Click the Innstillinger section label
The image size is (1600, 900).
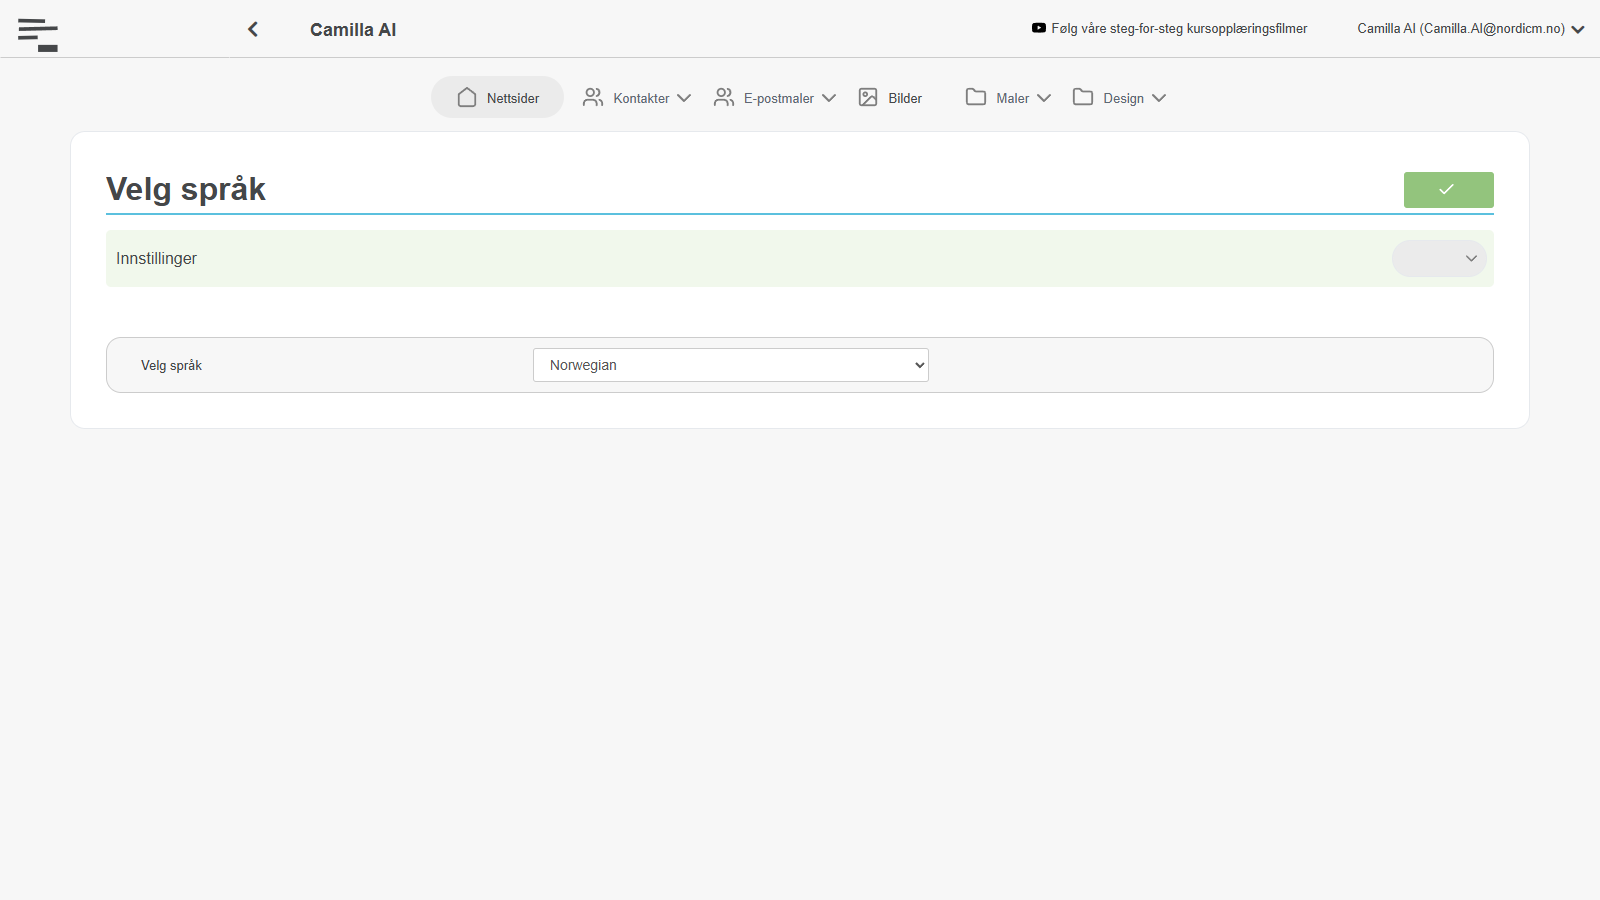click(x=156, y=258)
